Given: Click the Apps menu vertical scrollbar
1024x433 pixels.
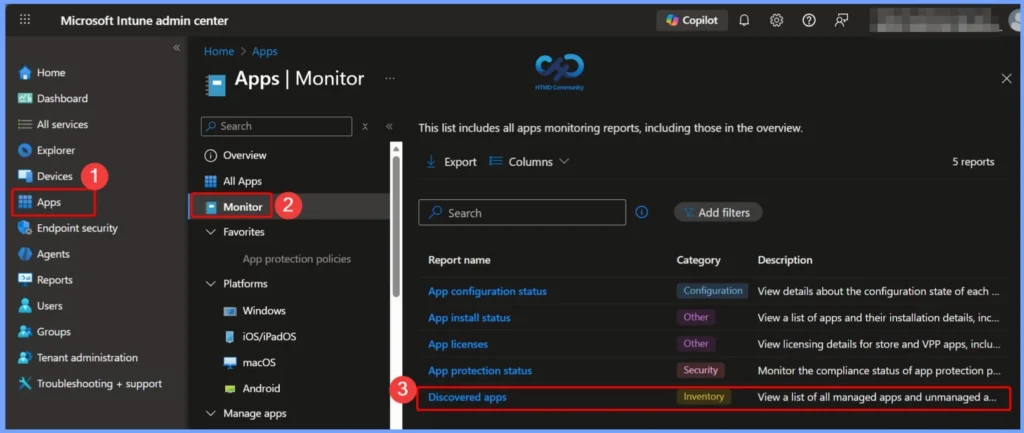Looking at the screenshot, I should pos(396,225).
